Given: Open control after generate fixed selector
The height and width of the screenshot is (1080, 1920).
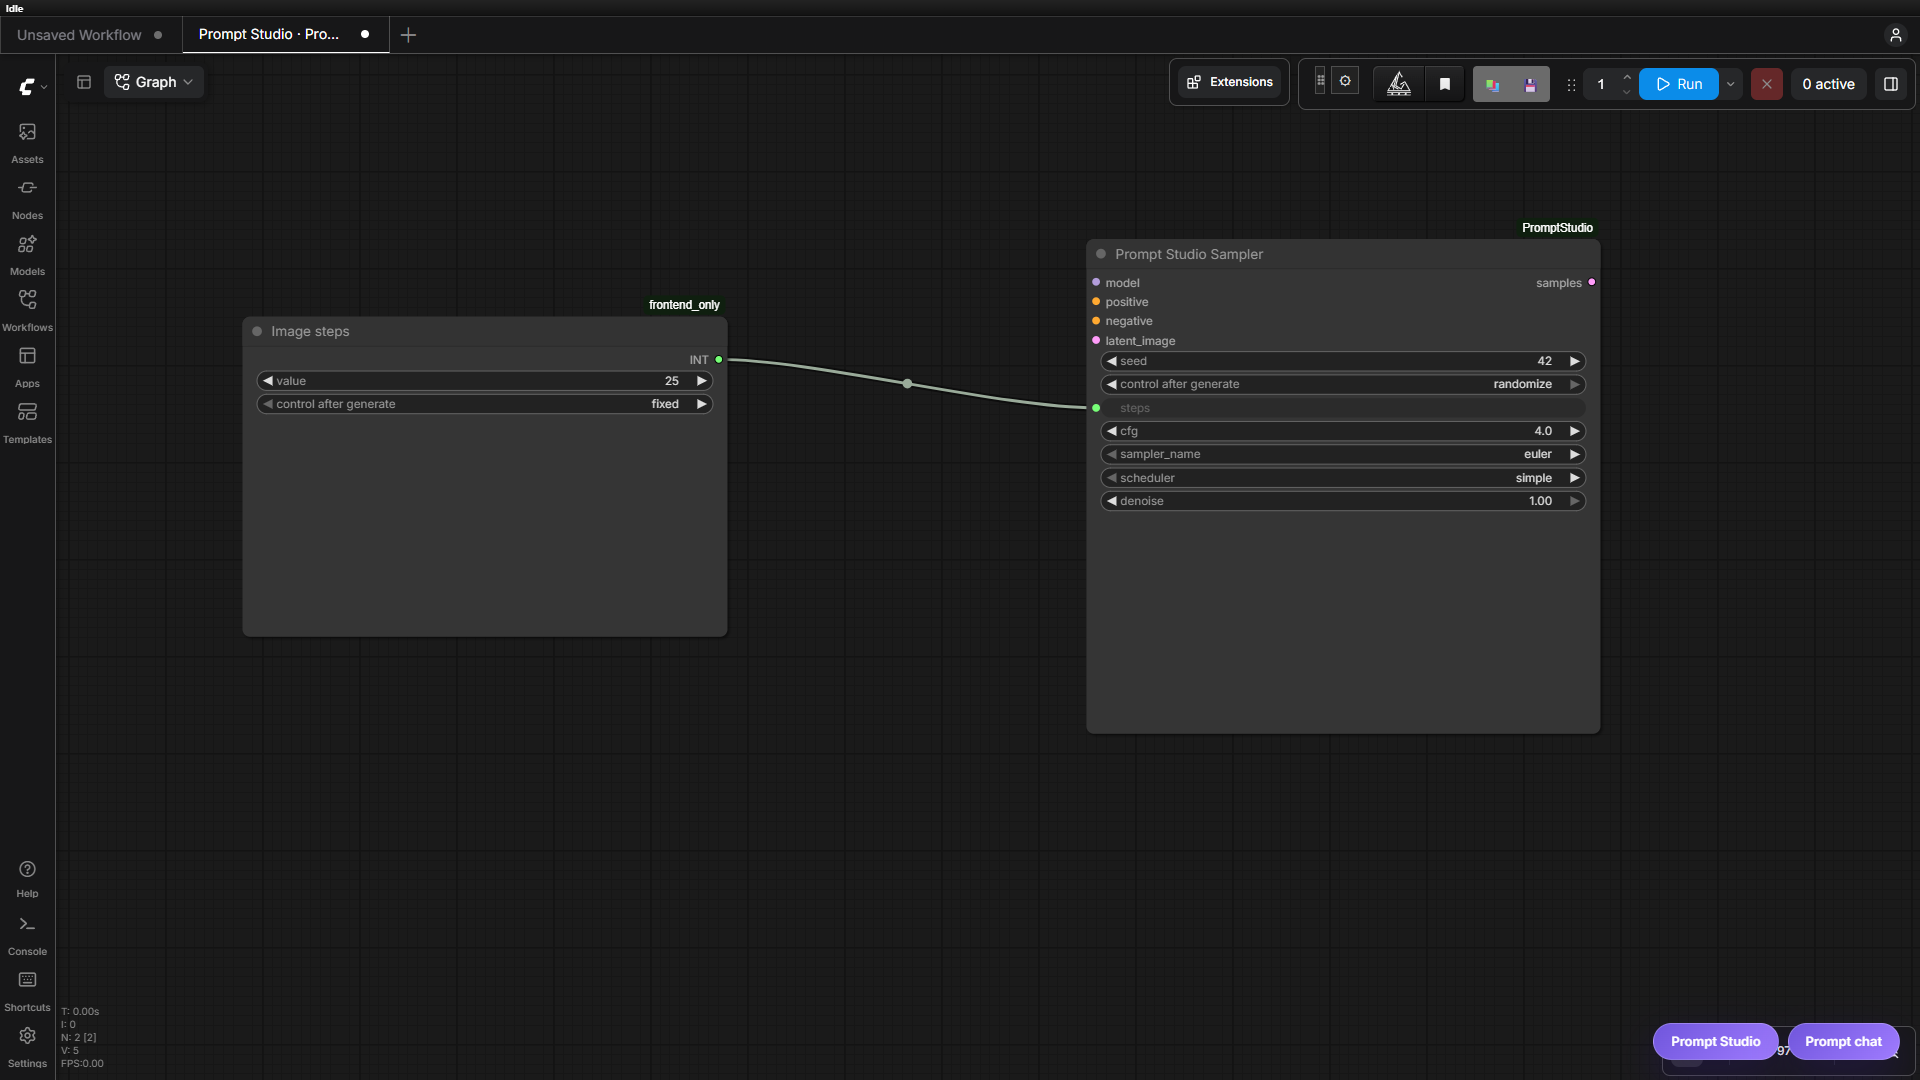Looking at the screenshot, I should 485,404.
